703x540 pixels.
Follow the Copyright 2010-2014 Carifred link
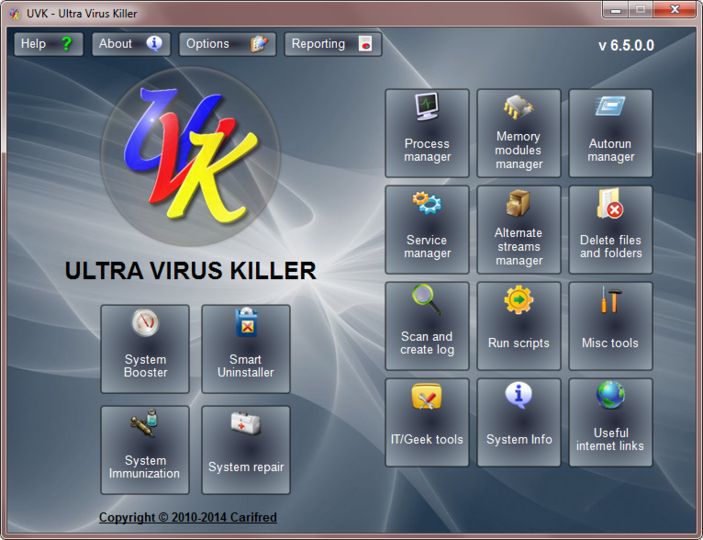pyautogui.click(x=188, y=517)
